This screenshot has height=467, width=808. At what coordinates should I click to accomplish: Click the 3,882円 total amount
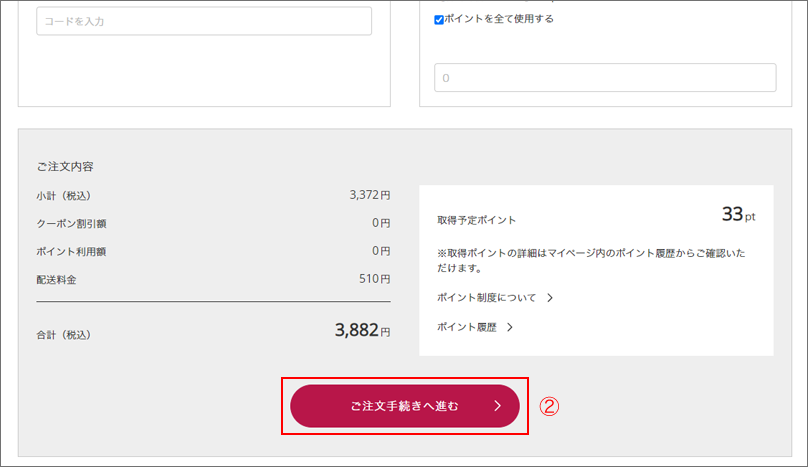[x=362, y=331]
